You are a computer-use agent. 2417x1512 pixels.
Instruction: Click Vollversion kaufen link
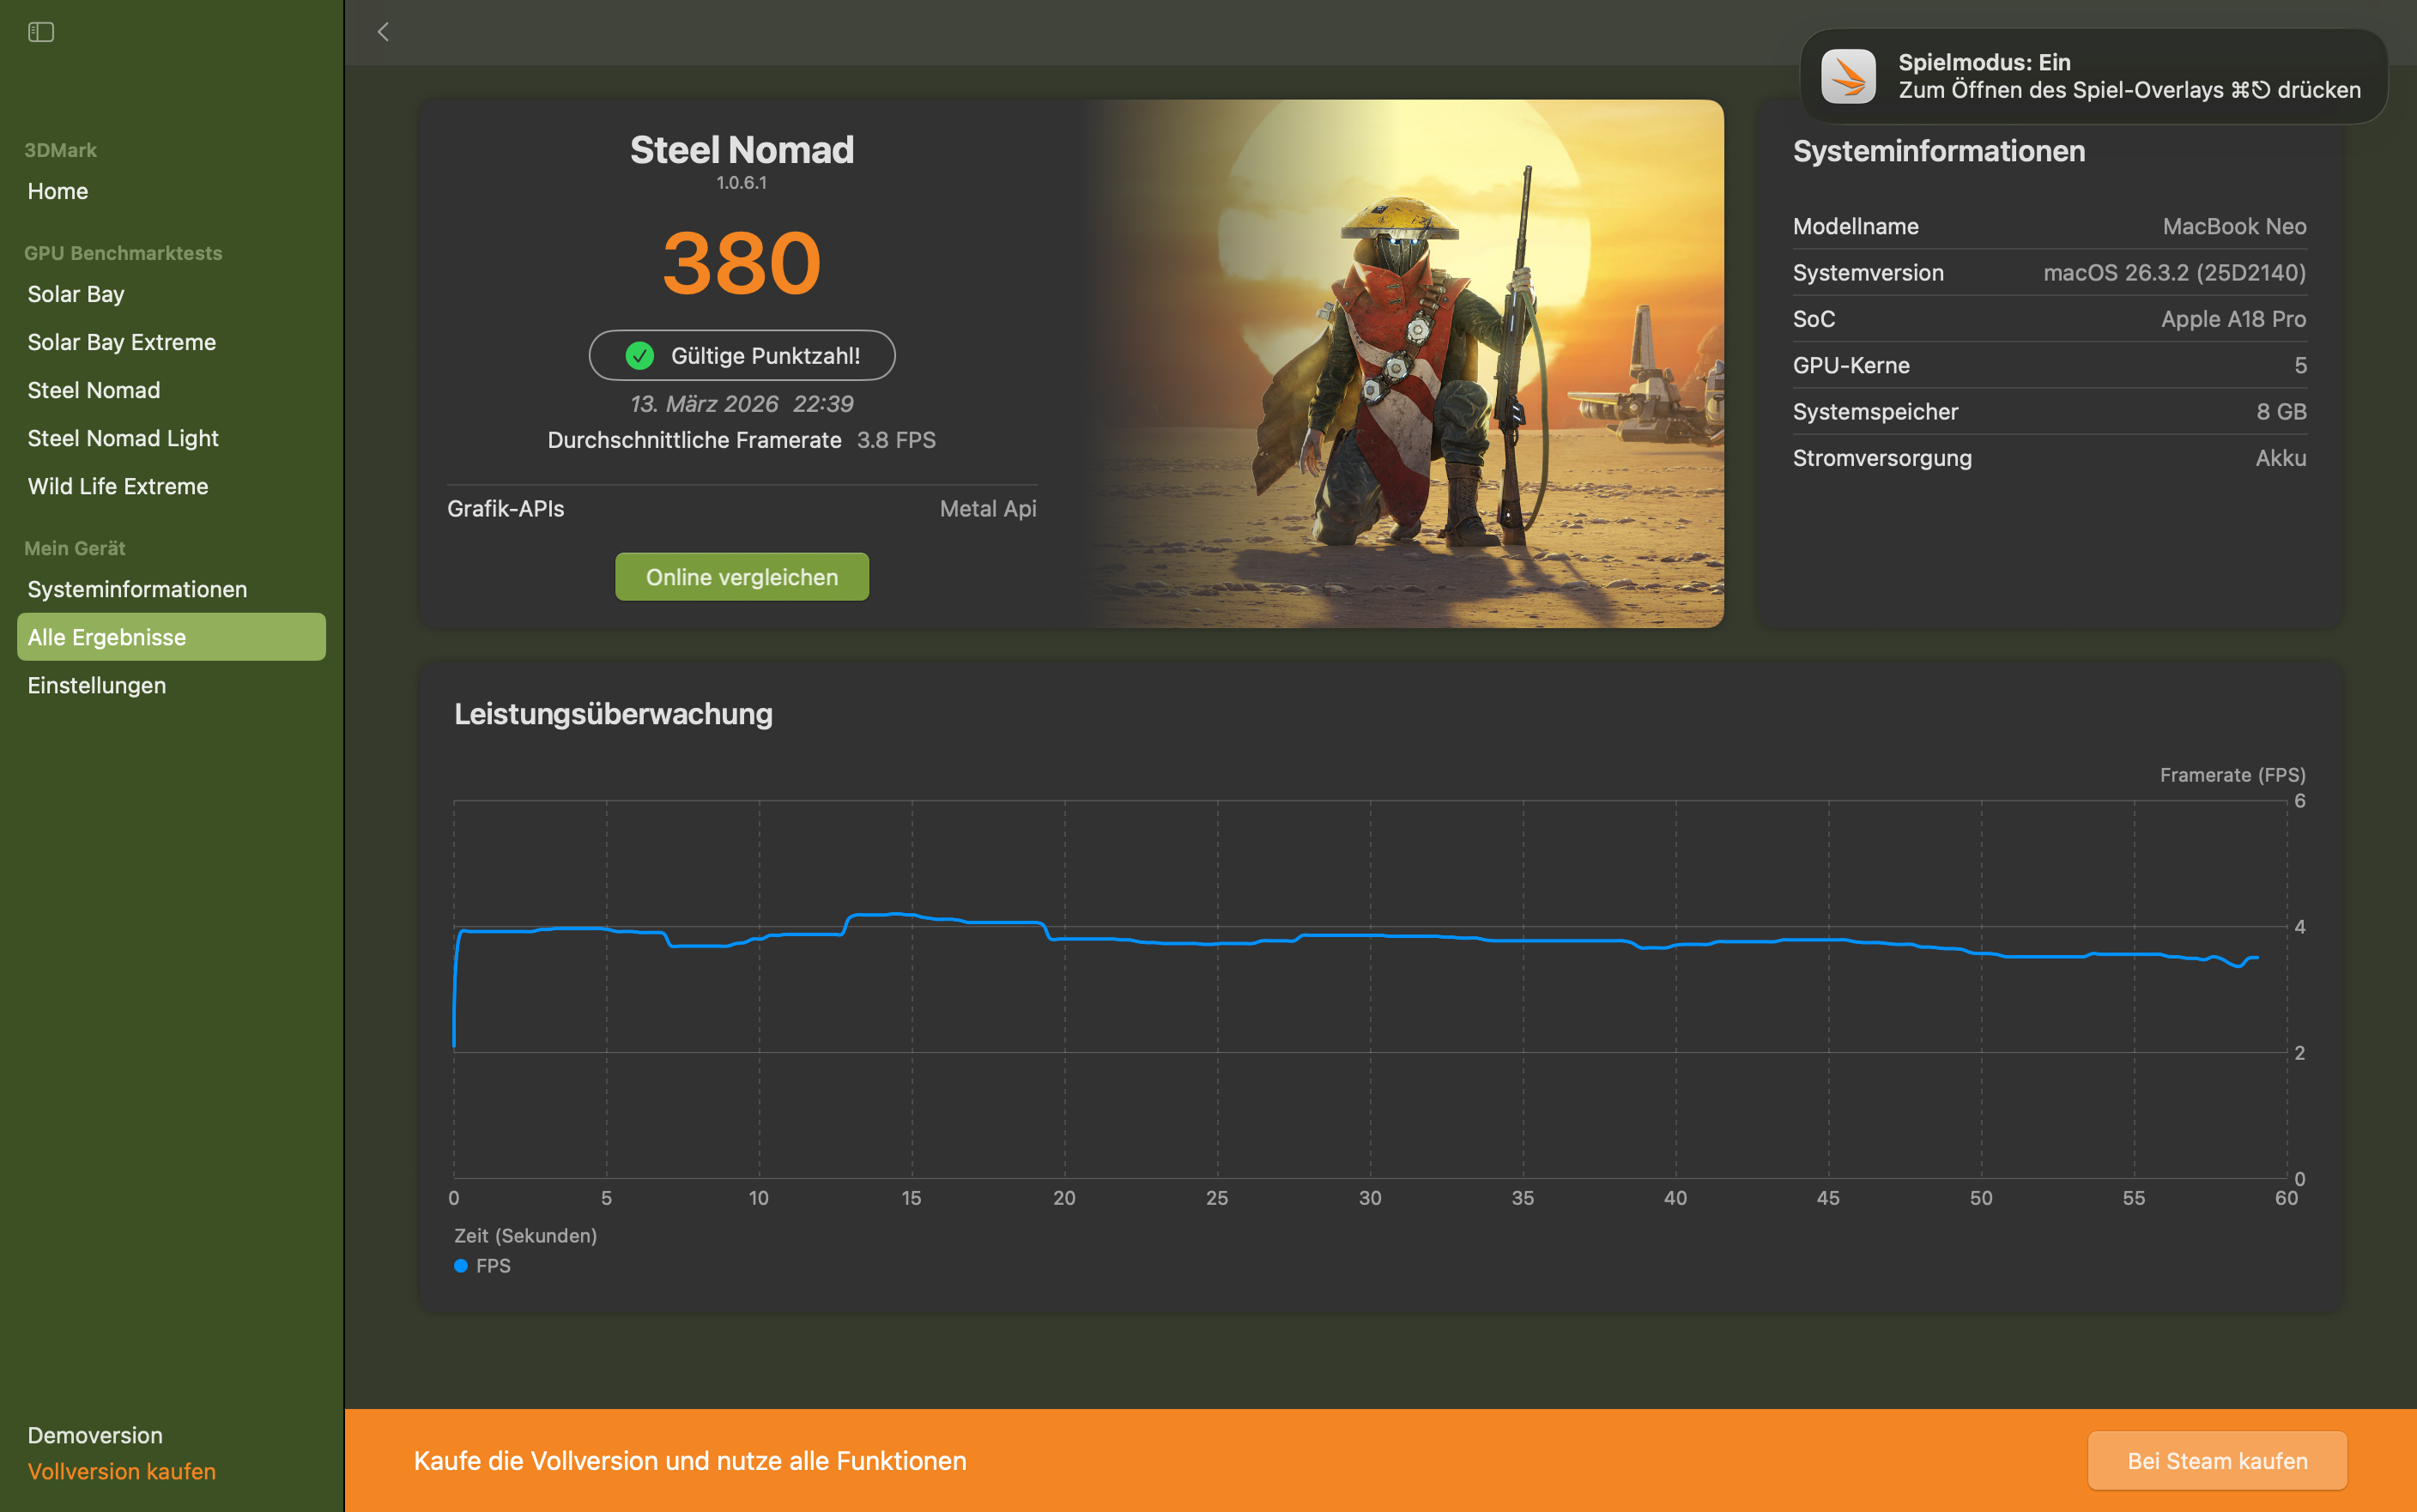coord(122,1471)
